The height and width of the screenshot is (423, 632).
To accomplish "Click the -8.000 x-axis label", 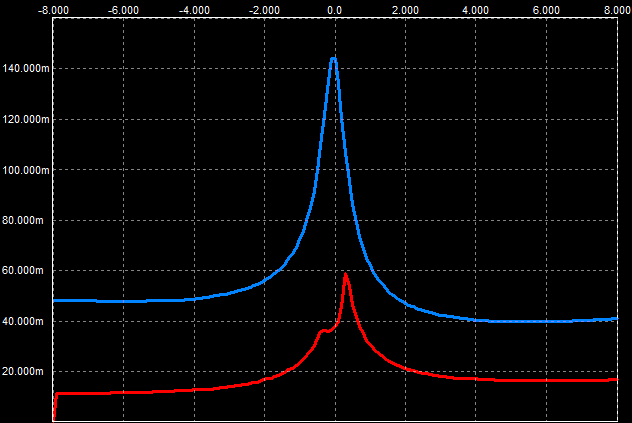I will 53,10.
